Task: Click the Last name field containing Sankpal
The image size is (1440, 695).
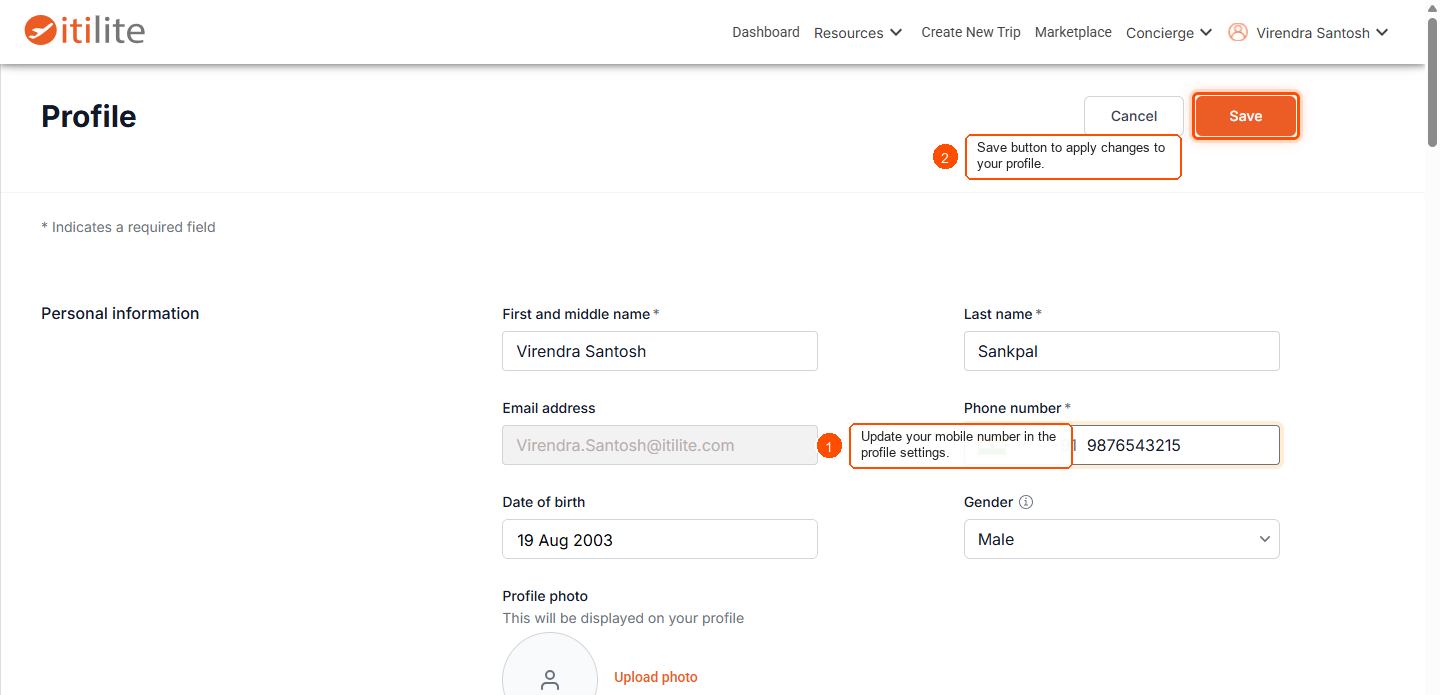Action: pos(1122,351)
